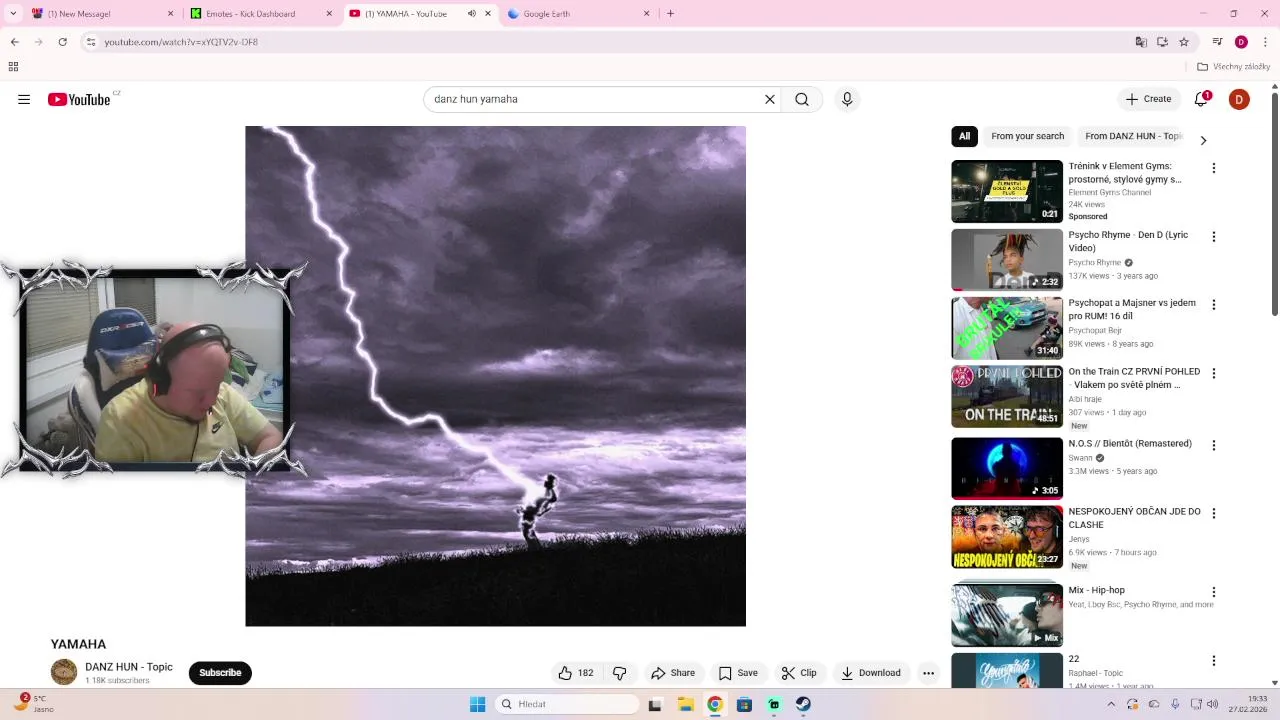Viewport: 1280px width, 720px height.
Task: Mute the YAMAHA tab via speaker icon
Action: (472, 14)
